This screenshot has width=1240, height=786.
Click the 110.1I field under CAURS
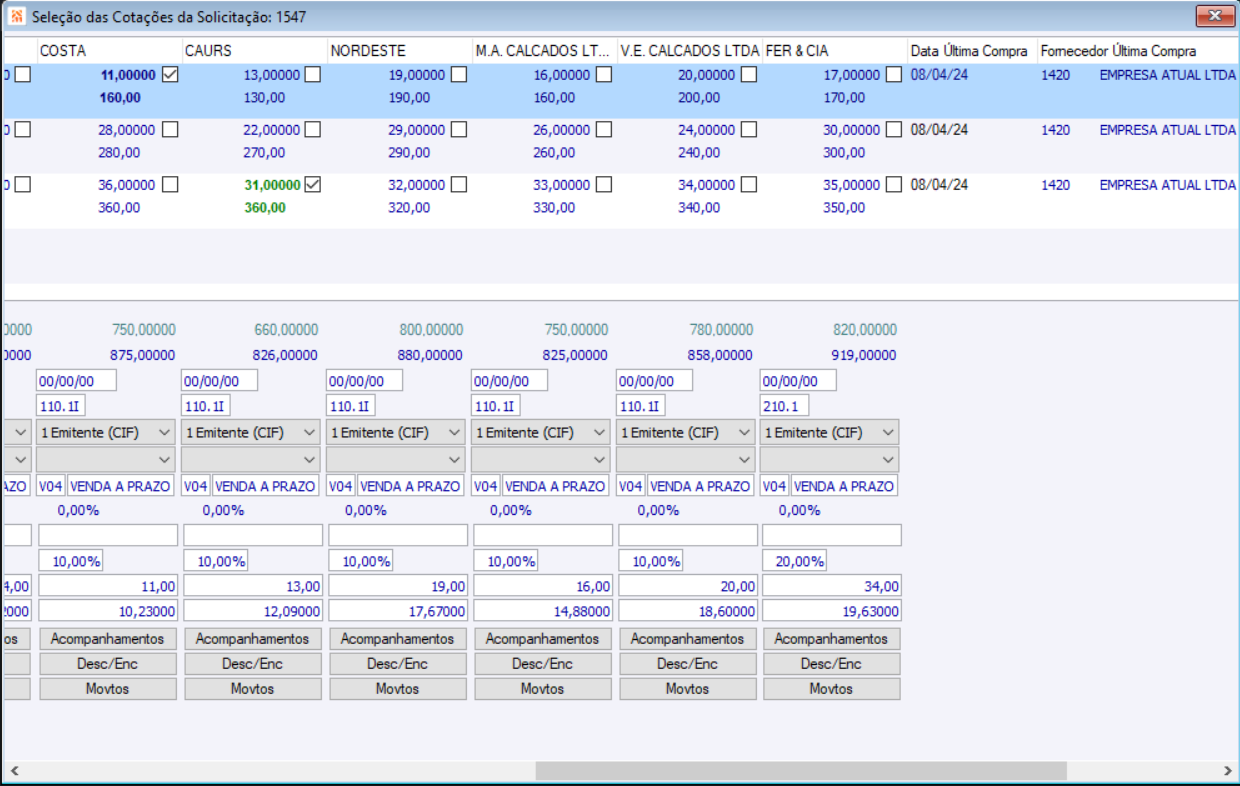click(206, 406)
